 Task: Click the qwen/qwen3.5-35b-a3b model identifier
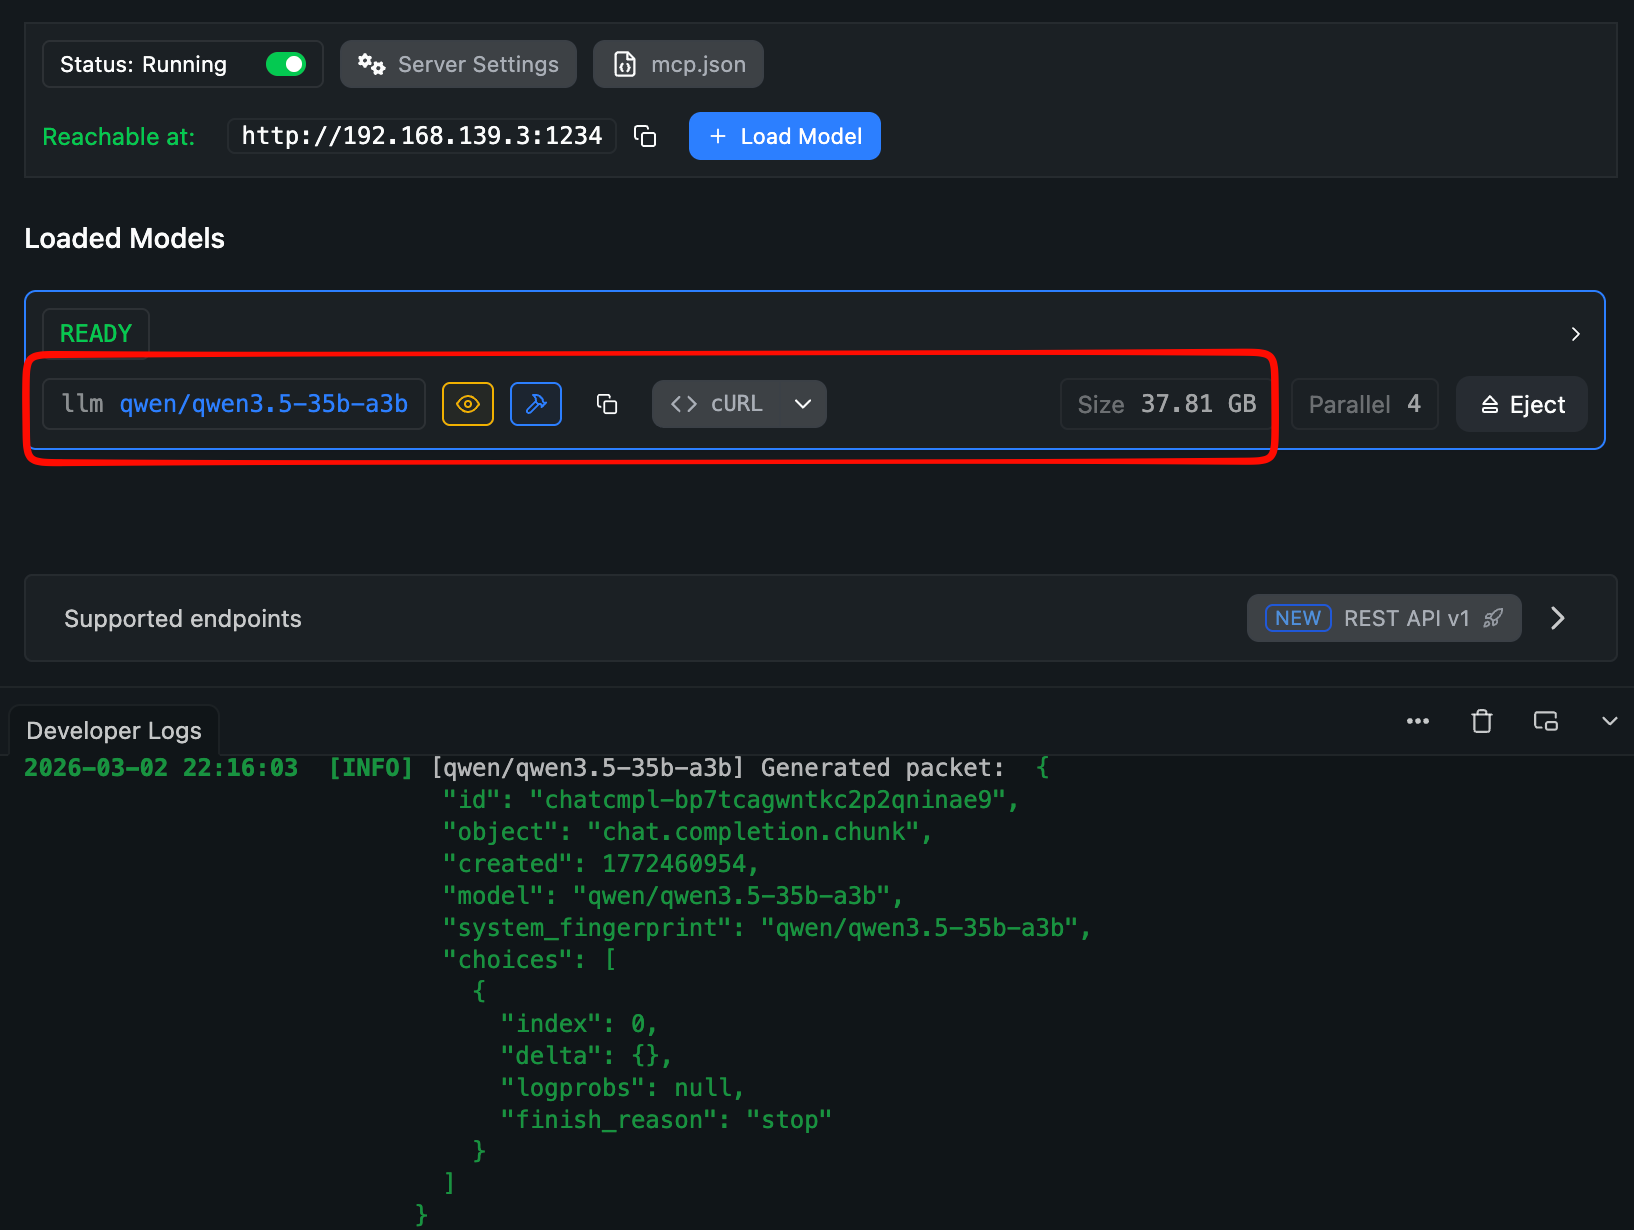click(x=263, y=404)
